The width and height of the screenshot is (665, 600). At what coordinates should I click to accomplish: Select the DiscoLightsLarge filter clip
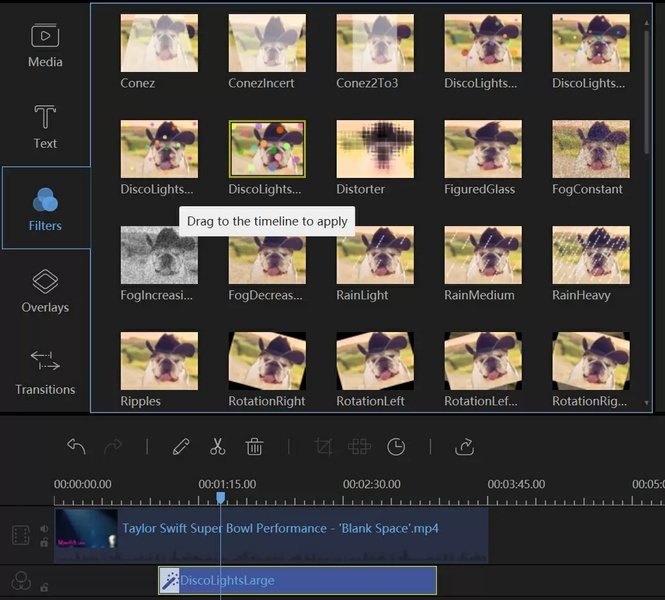297,580
